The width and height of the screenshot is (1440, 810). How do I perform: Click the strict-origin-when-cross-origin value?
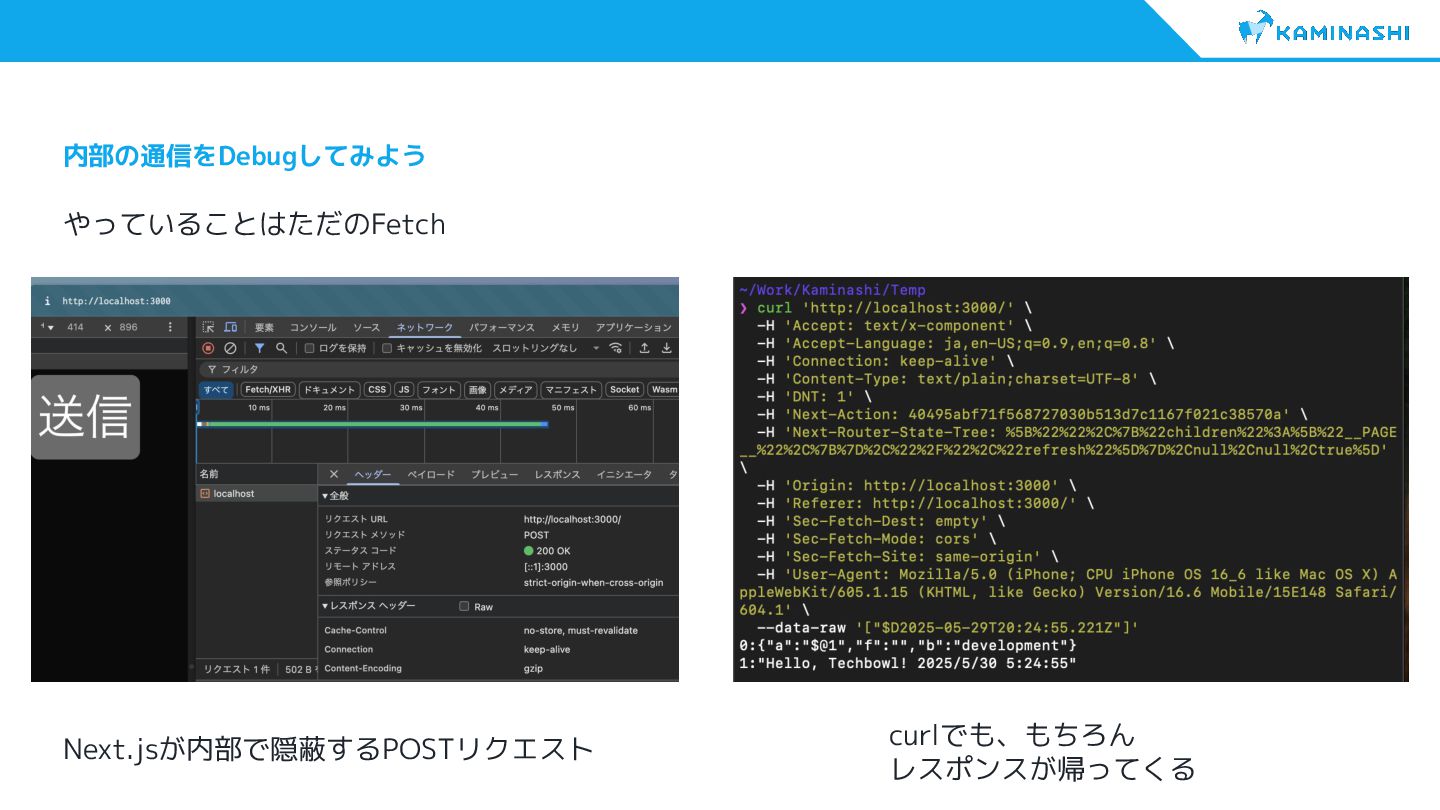click(593, 582)
